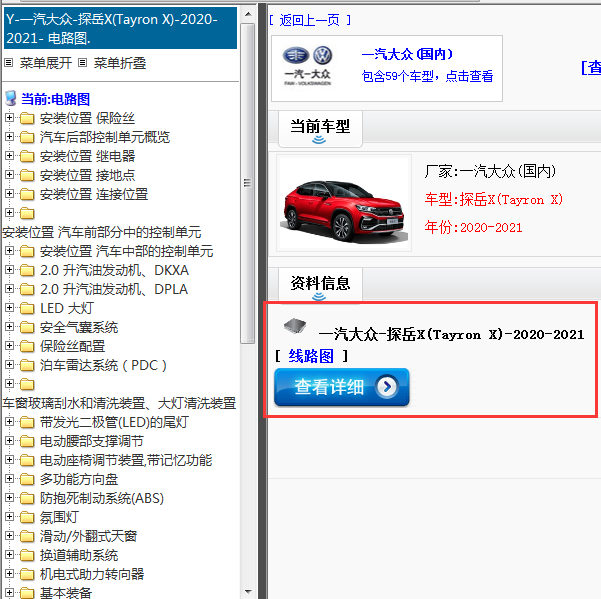Click the FAW-Volkswagen brand logo
Screen dimensions: 601x599
[307, 66]
